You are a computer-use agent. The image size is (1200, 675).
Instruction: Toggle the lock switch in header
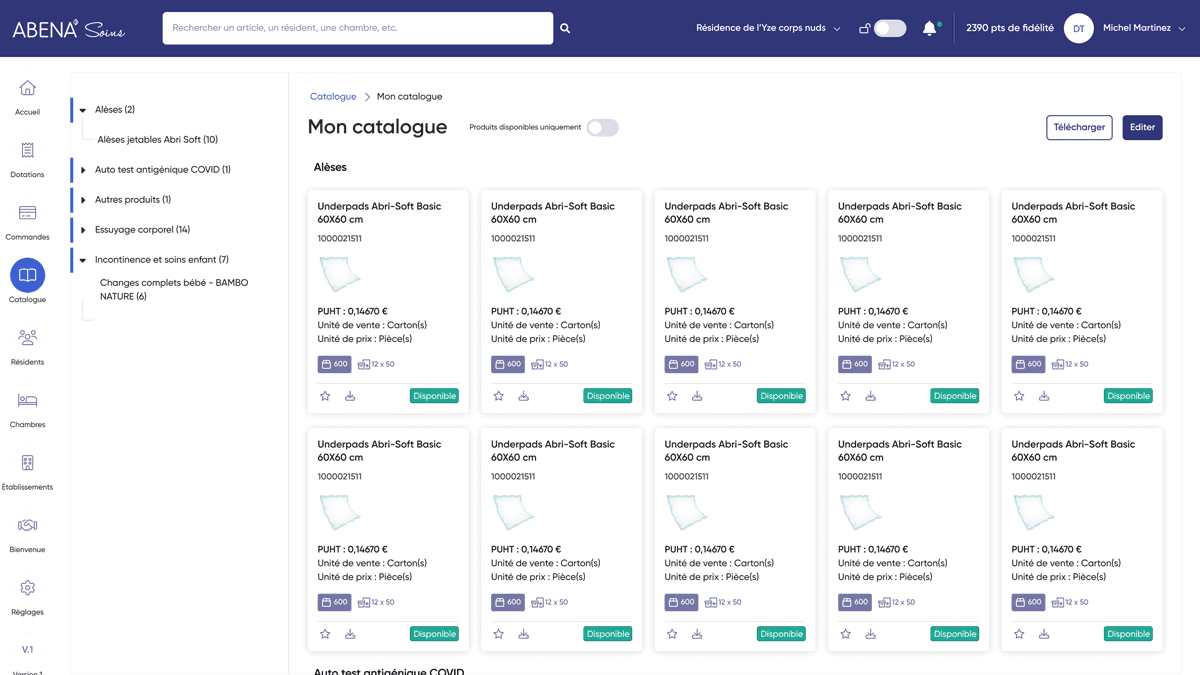pyautogui.click(x=890, y=28)
